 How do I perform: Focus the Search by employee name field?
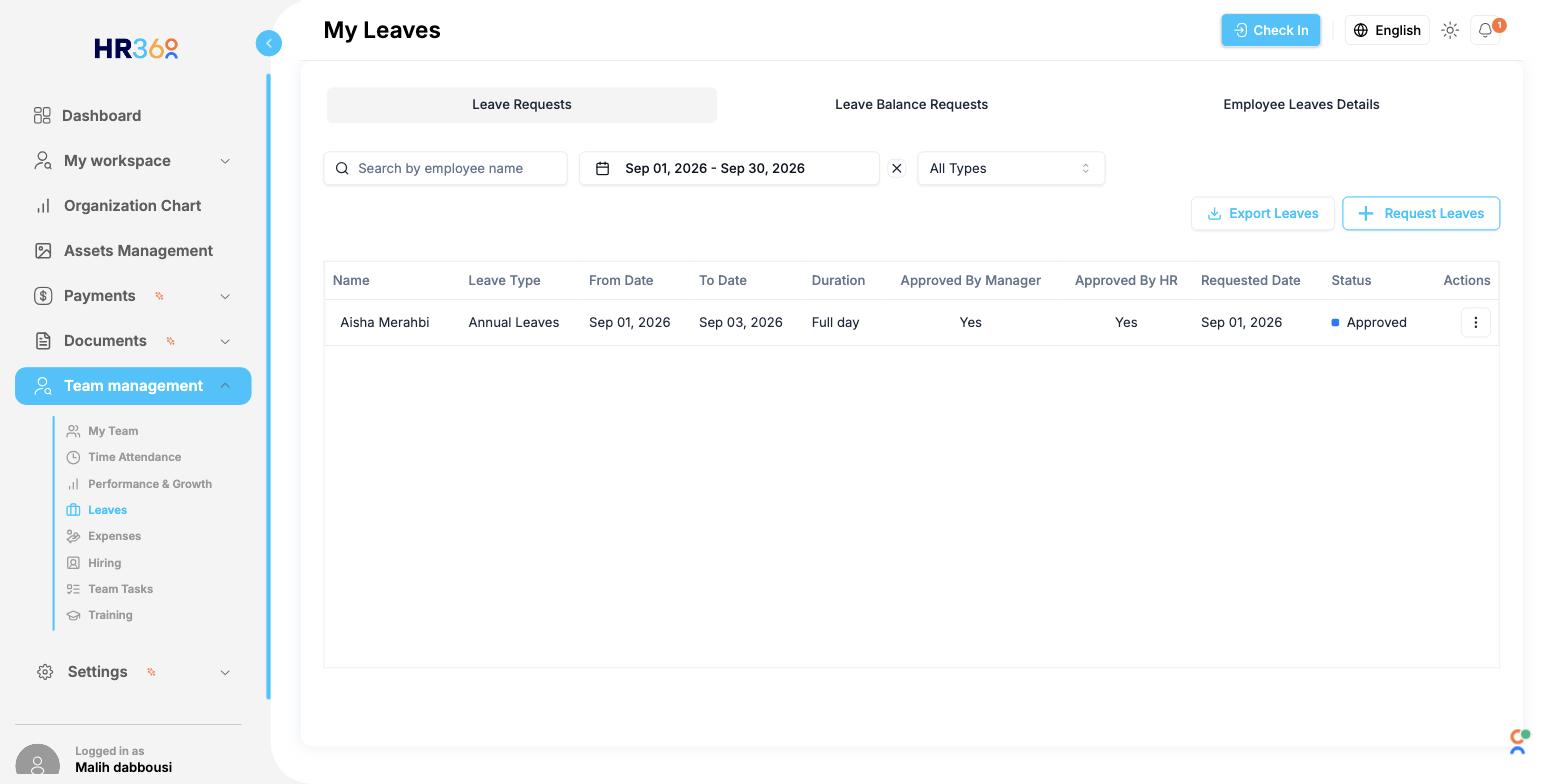(445, 168)
